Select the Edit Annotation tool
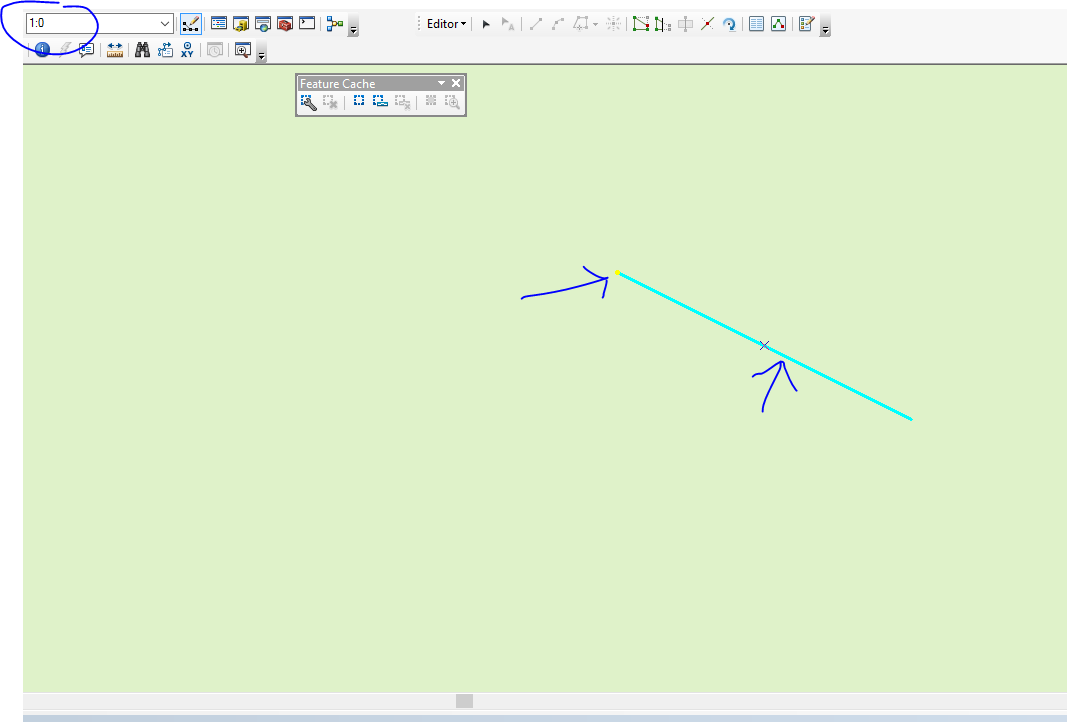This screenshot has height=722, width=1067. tap(508, 24)
